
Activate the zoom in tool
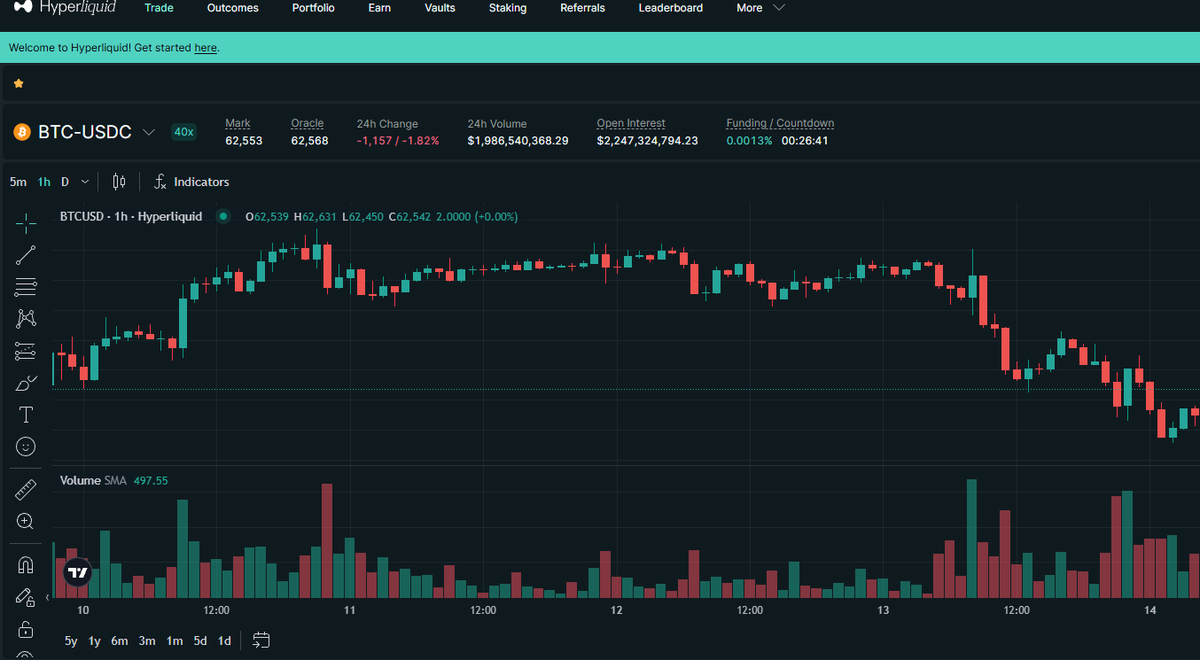pyautogui.click(x=26, y=521)
